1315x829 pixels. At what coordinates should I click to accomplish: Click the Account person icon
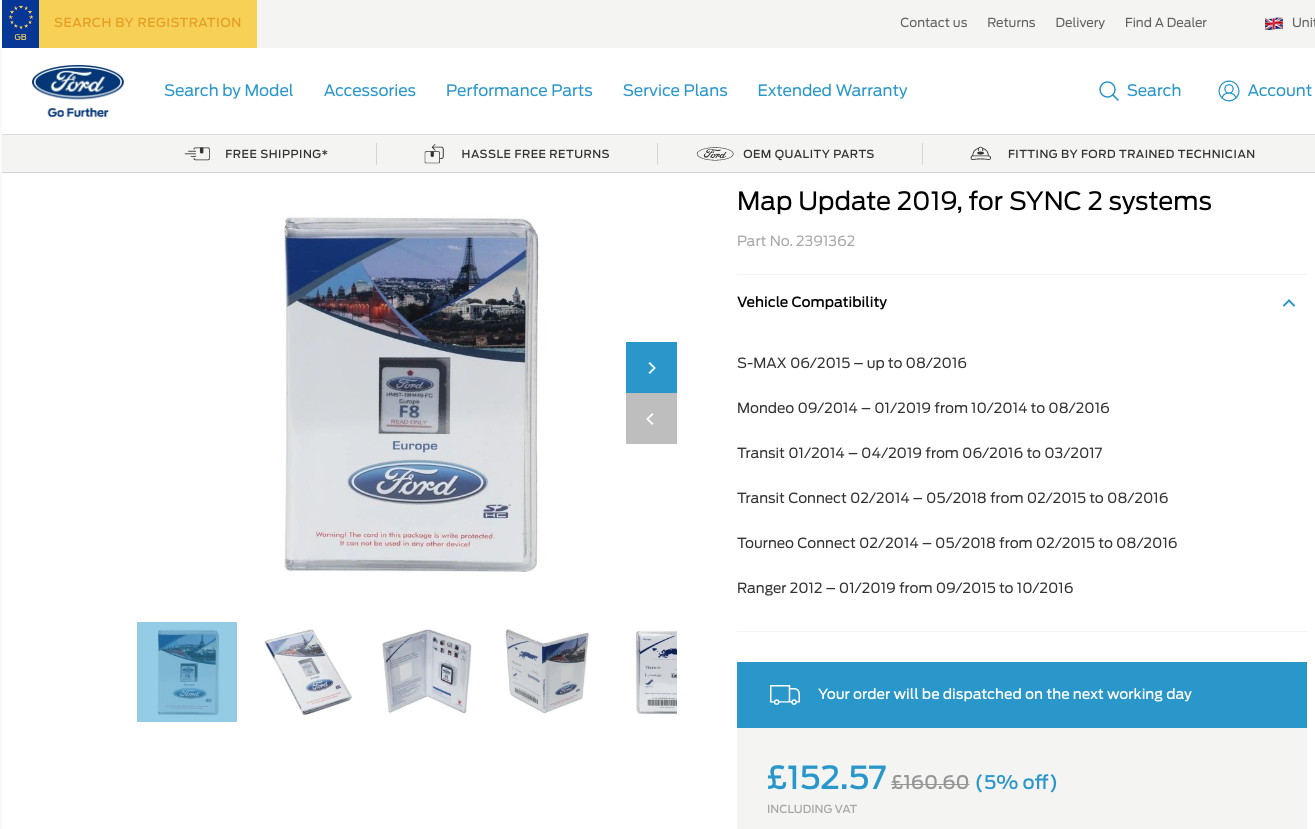point(1229,91)
